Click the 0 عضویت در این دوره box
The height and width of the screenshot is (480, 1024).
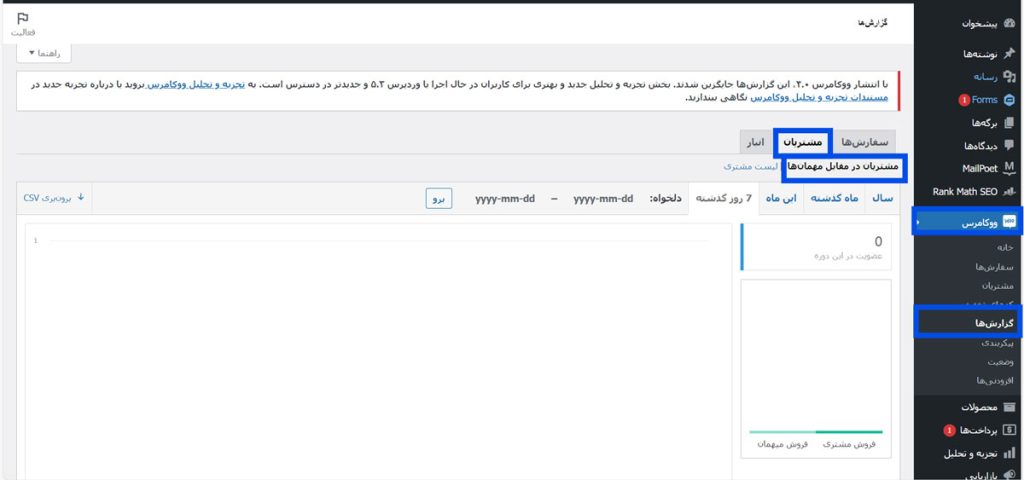click(816, 247)
